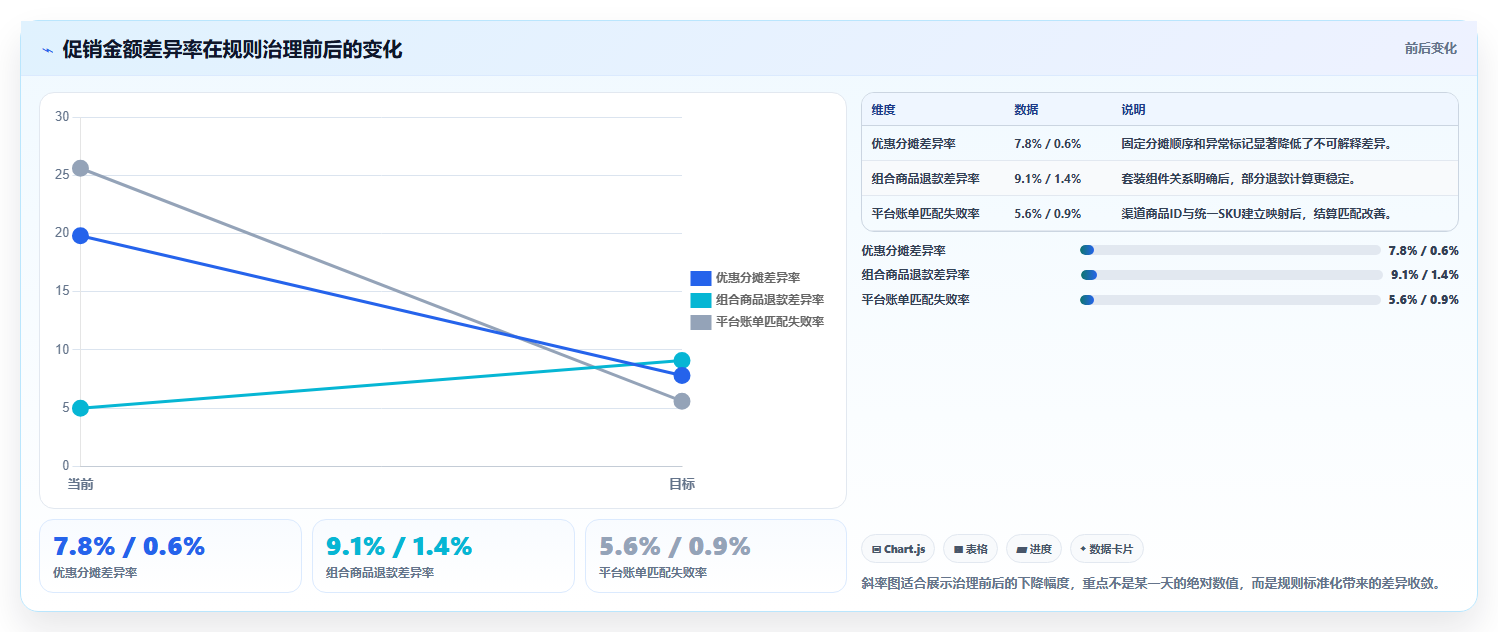Click the icon inside the 进度 tag
Viewport: 1498px width, 632px height.
point(1021,549)
